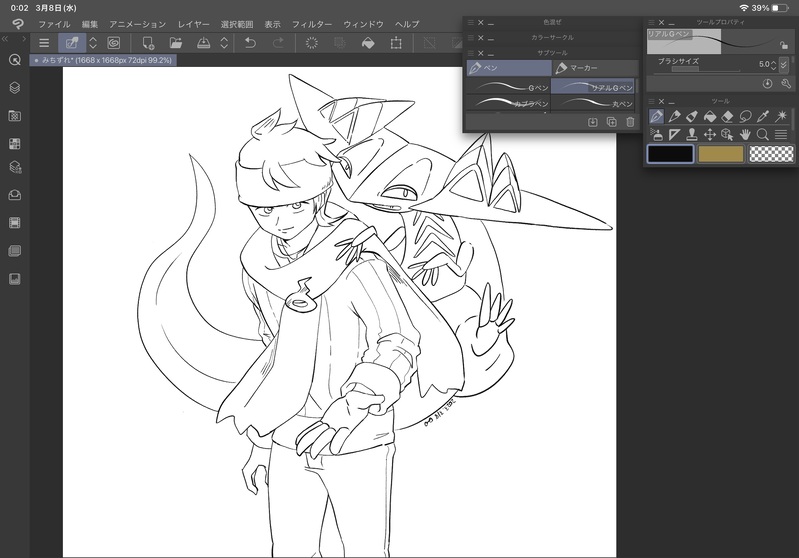The width and height of the screenshot is (799, 558).
Task: Select the Lasso selection tool
Action: coord(745,116)
